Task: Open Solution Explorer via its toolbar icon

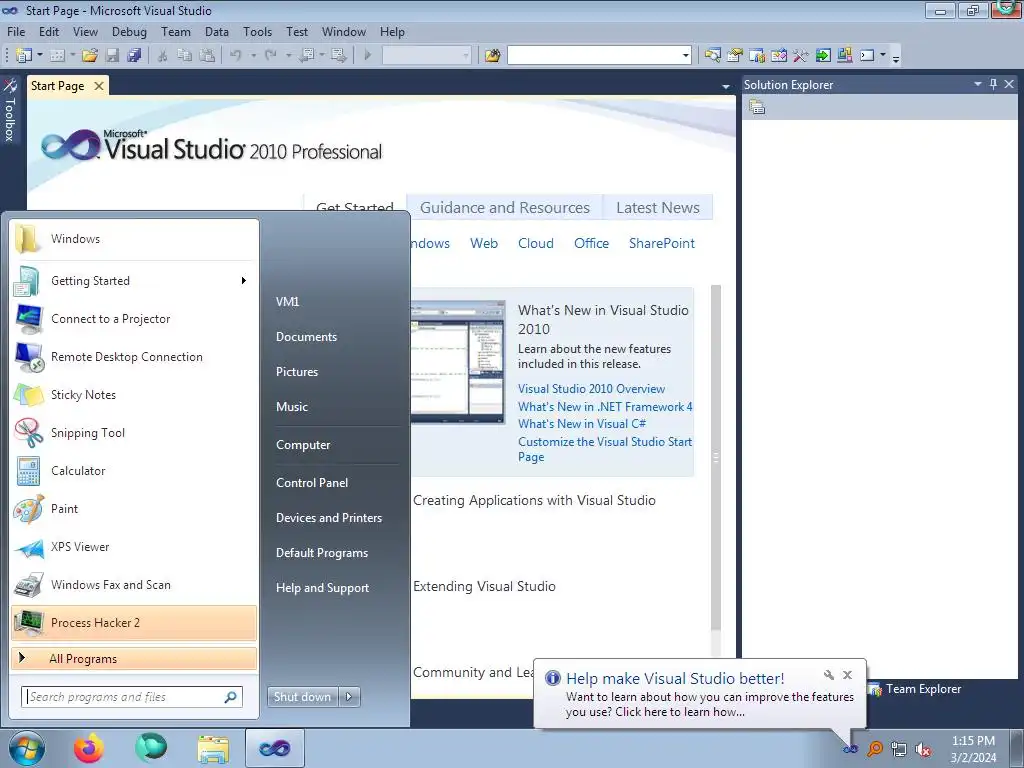Action: pyautogui.click(x=712, y=56)
